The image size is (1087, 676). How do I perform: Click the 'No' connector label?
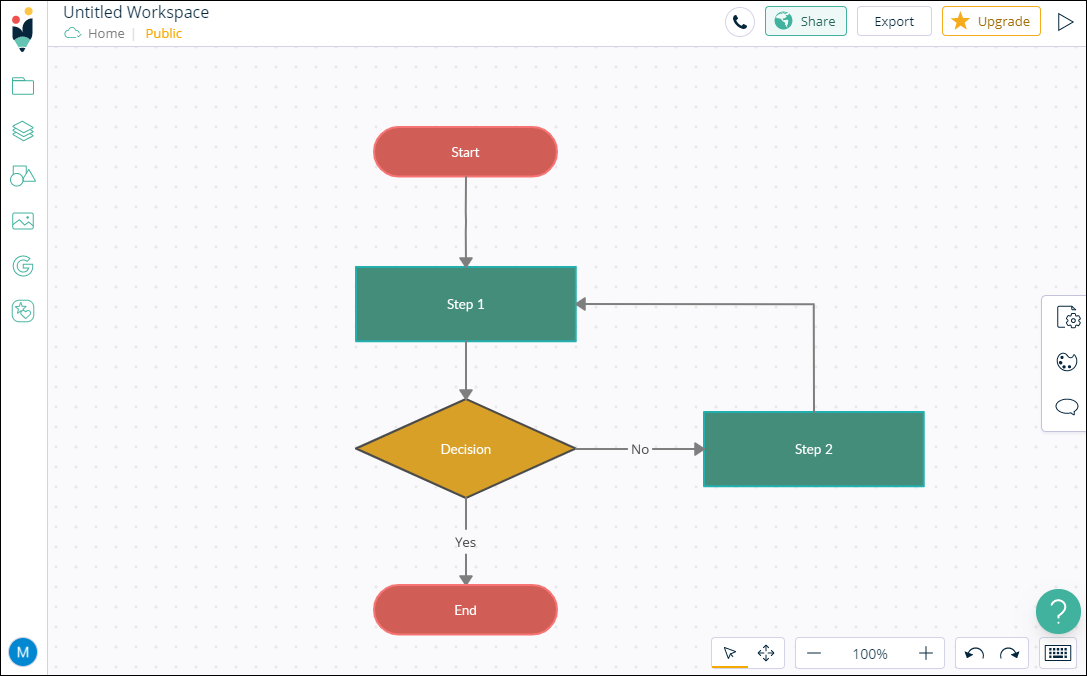pyautogui.click(x=640, y=449)
